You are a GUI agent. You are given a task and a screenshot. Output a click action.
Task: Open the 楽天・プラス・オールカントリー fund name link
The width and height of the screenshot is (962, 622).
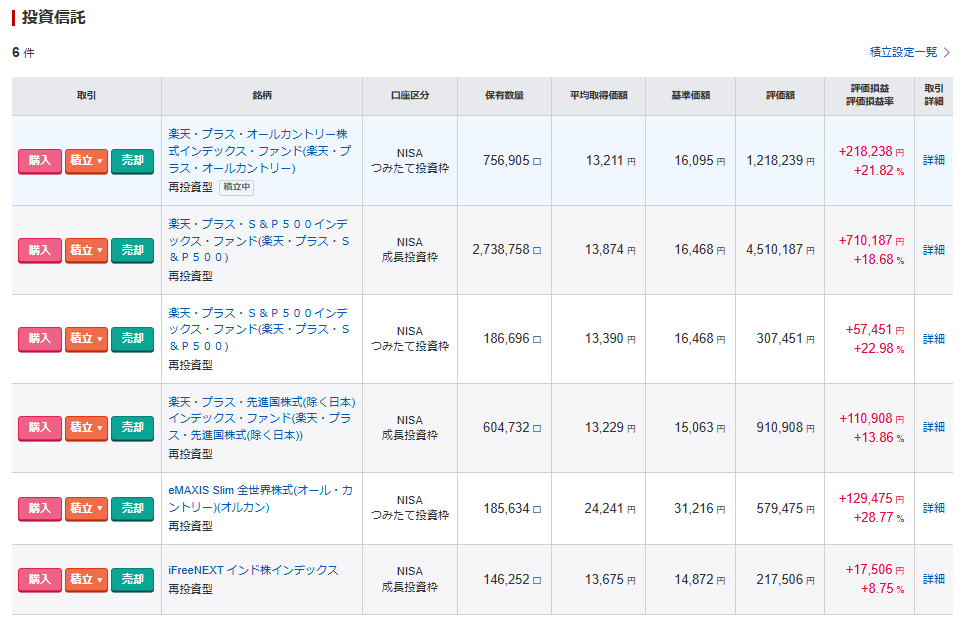pos(259,151)
